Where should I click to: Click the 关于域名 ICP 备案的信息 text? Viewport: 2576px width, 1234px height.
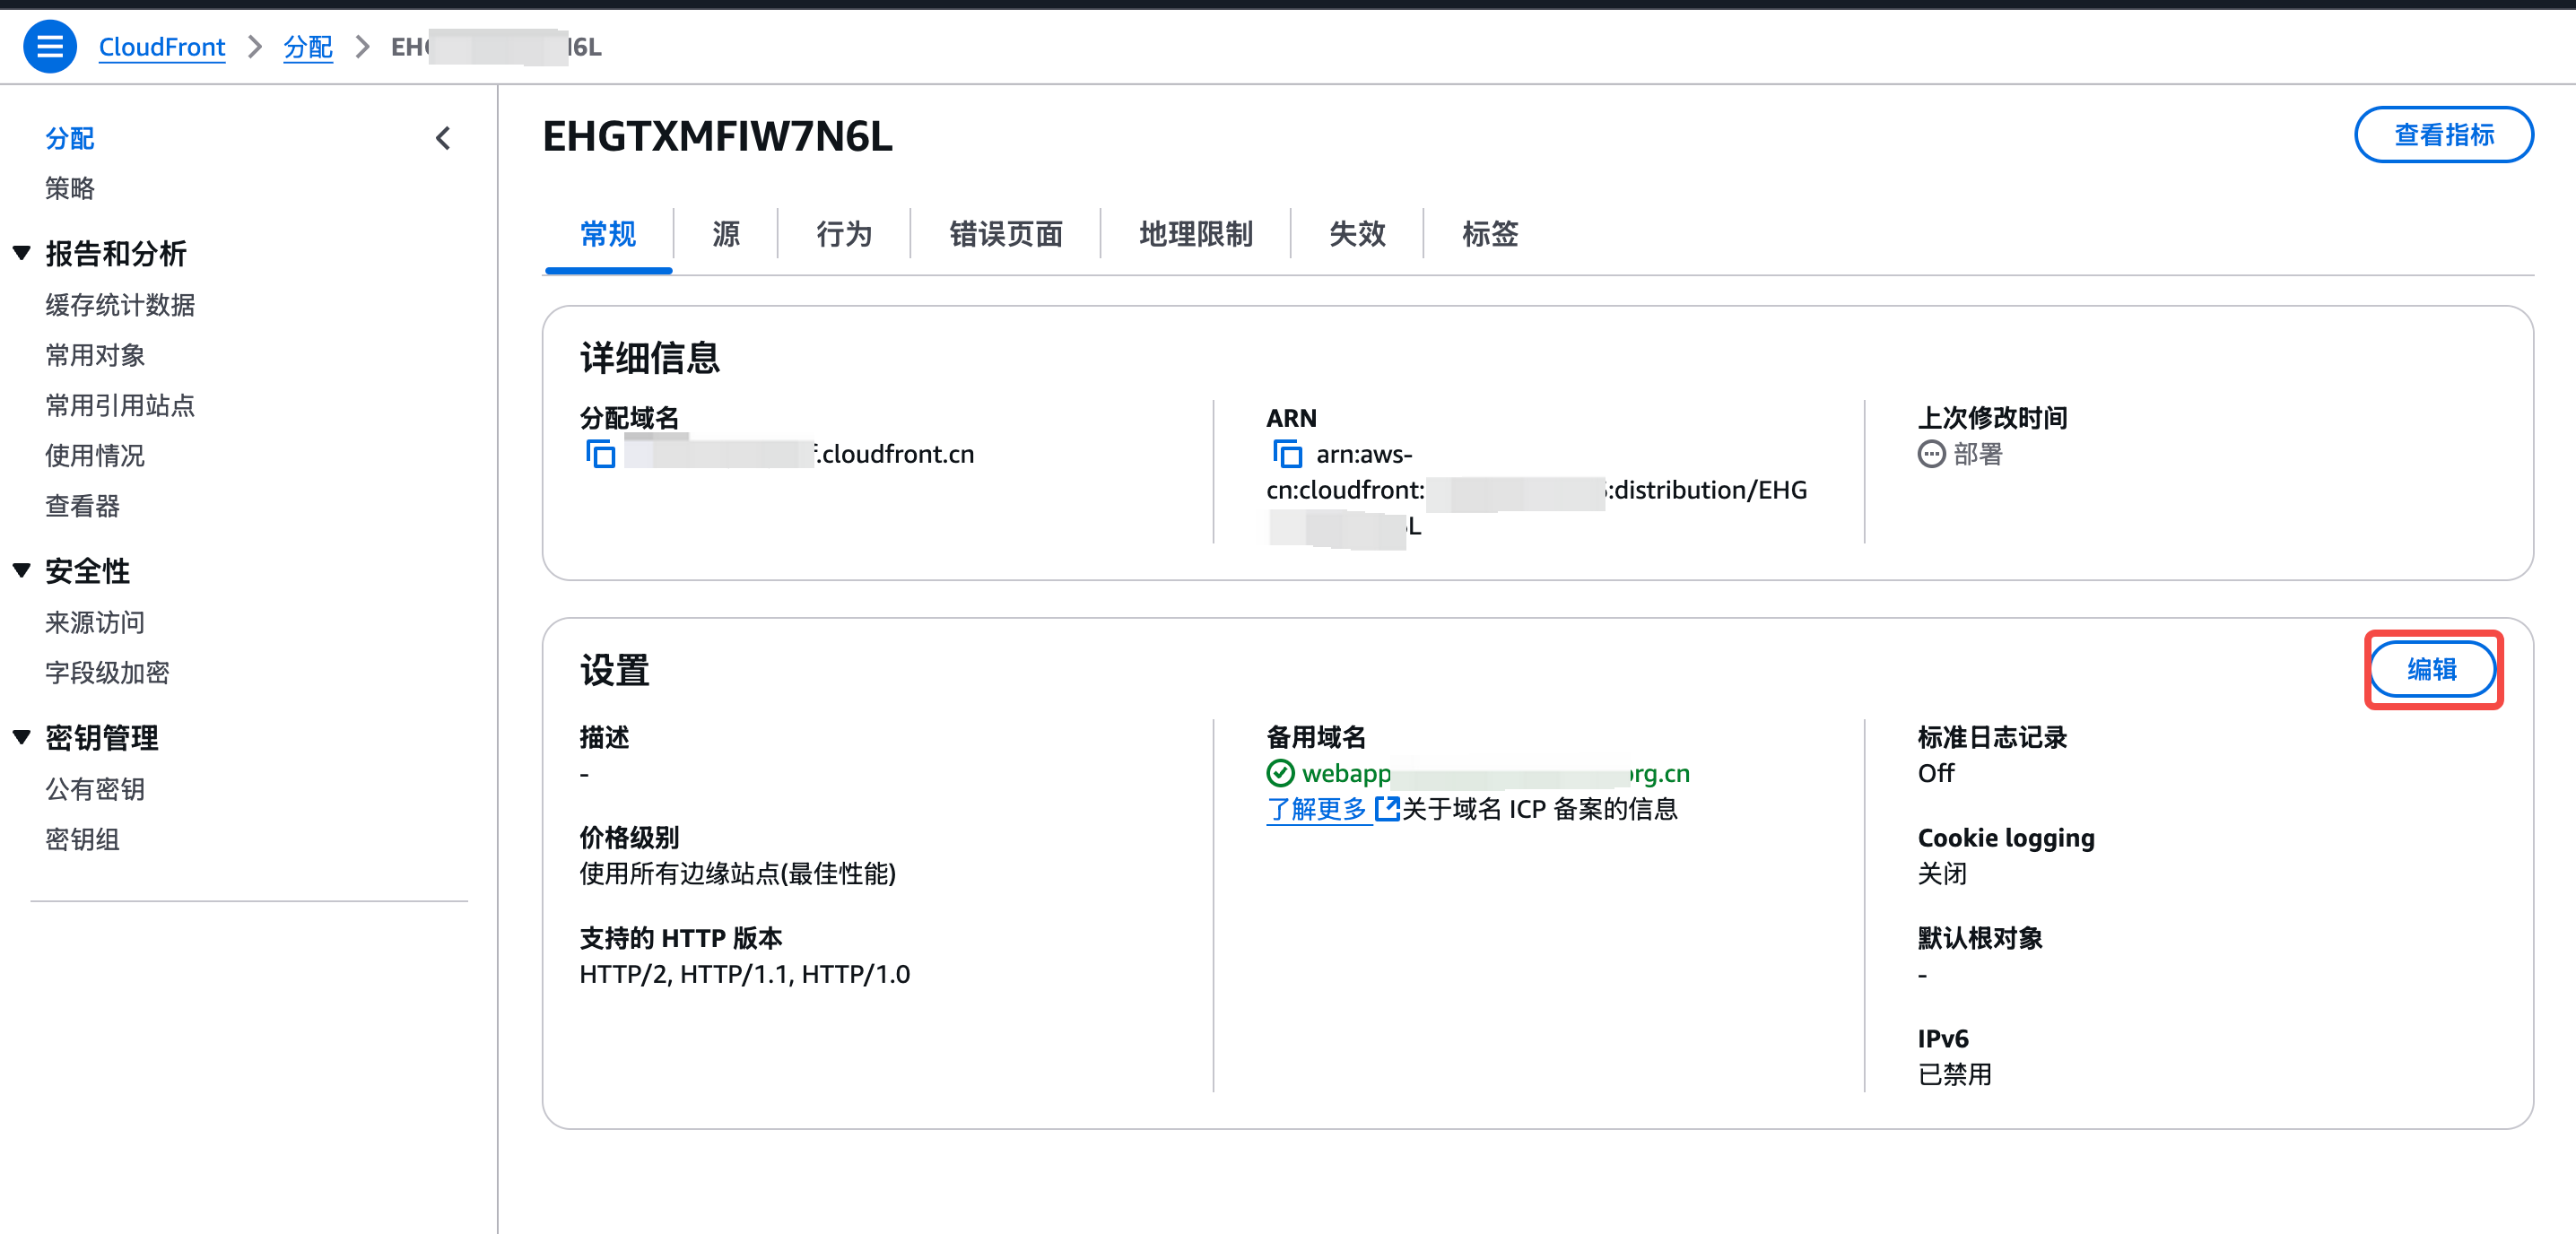coord(1540,808)
